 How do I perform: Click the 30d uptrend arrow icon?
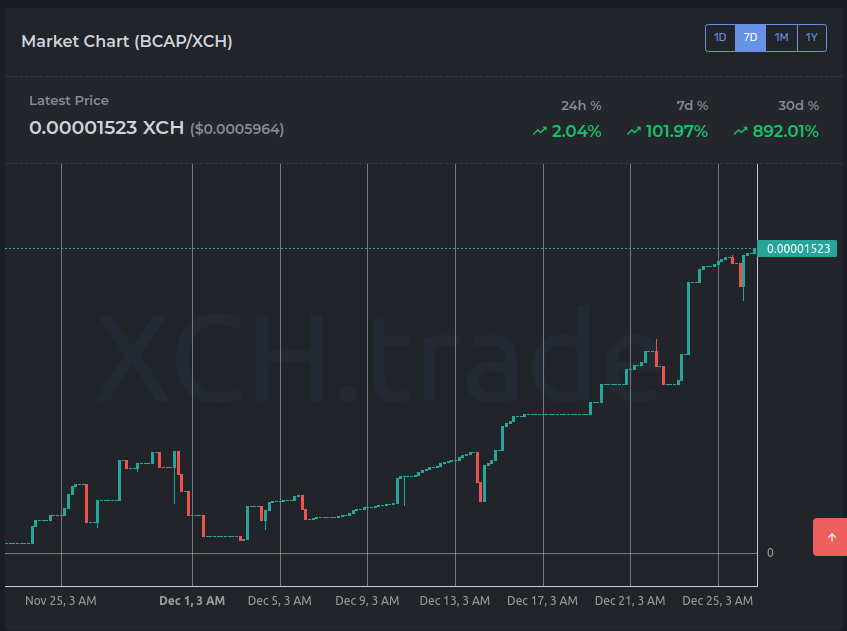pos(741,131)
